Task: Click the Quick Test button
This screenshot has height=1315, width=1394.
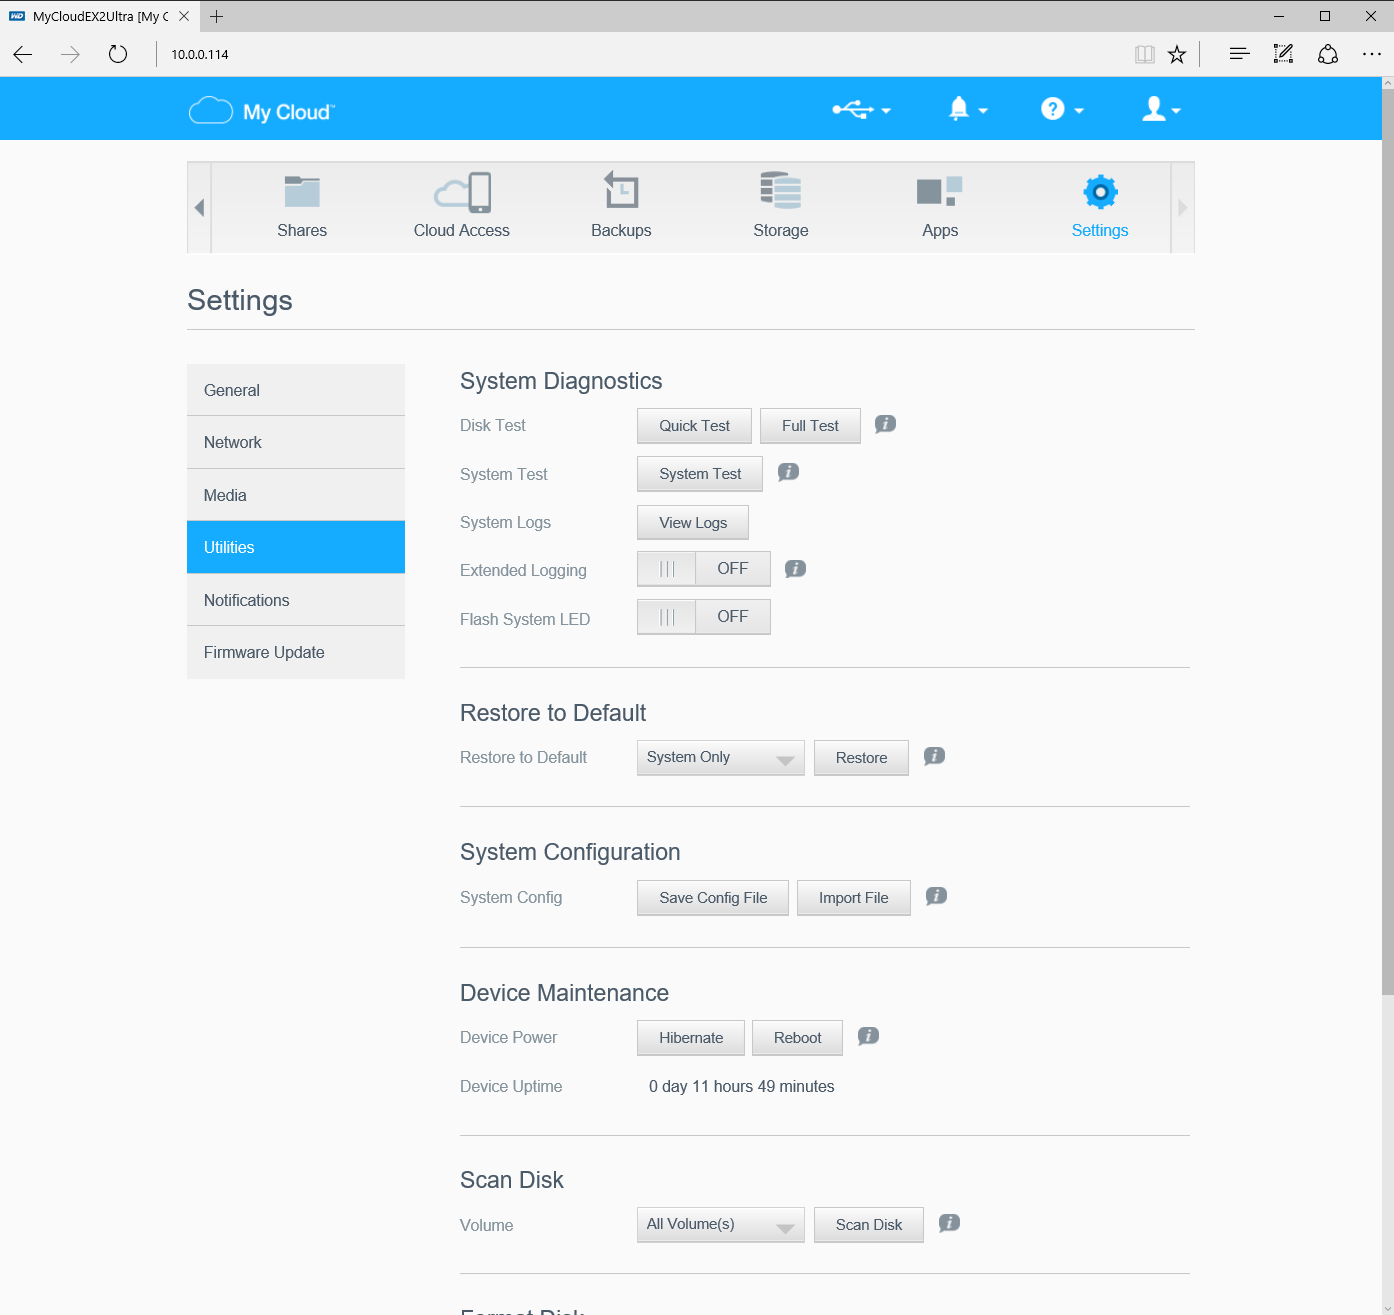Action: click(x=694, y=426)
